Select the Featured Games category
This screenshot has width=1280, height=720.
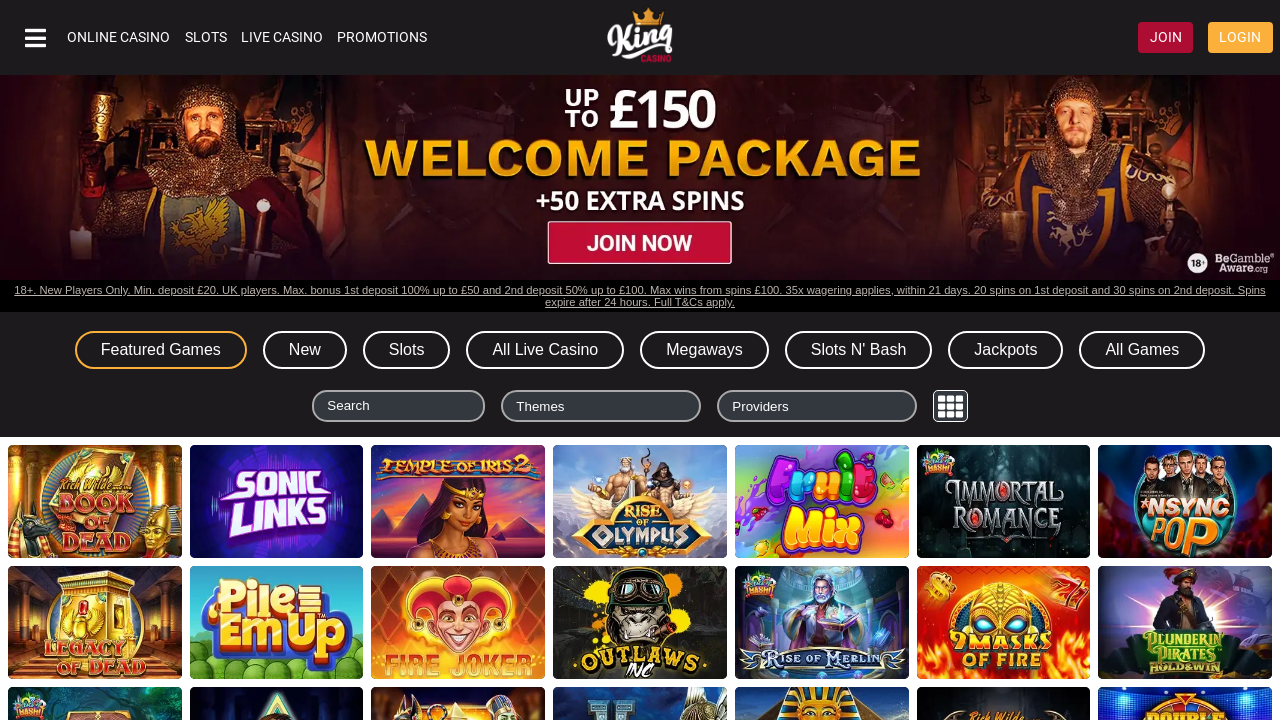161,350
